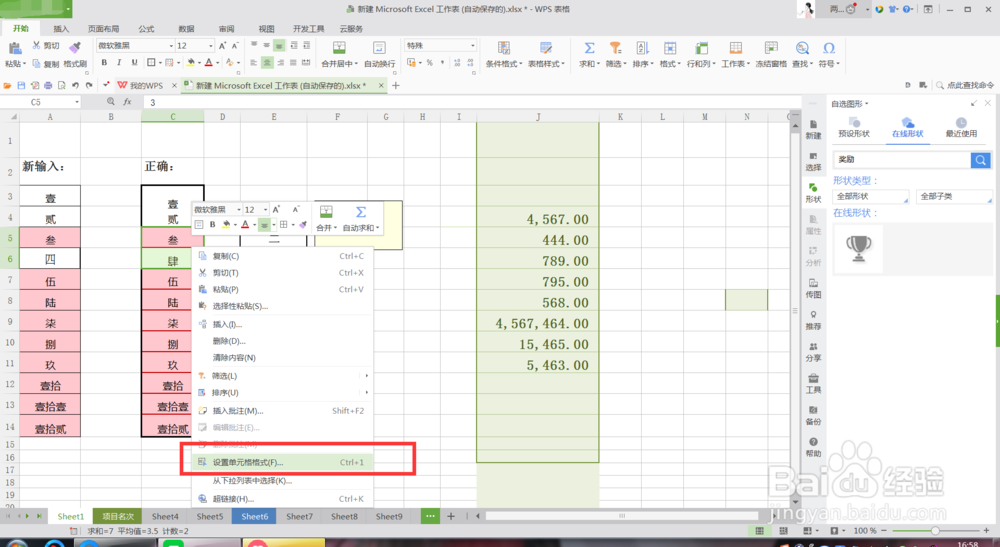Choose 清除内容(N) from context menu
This screenshot has height=547, width=1000.
[282, 358]
